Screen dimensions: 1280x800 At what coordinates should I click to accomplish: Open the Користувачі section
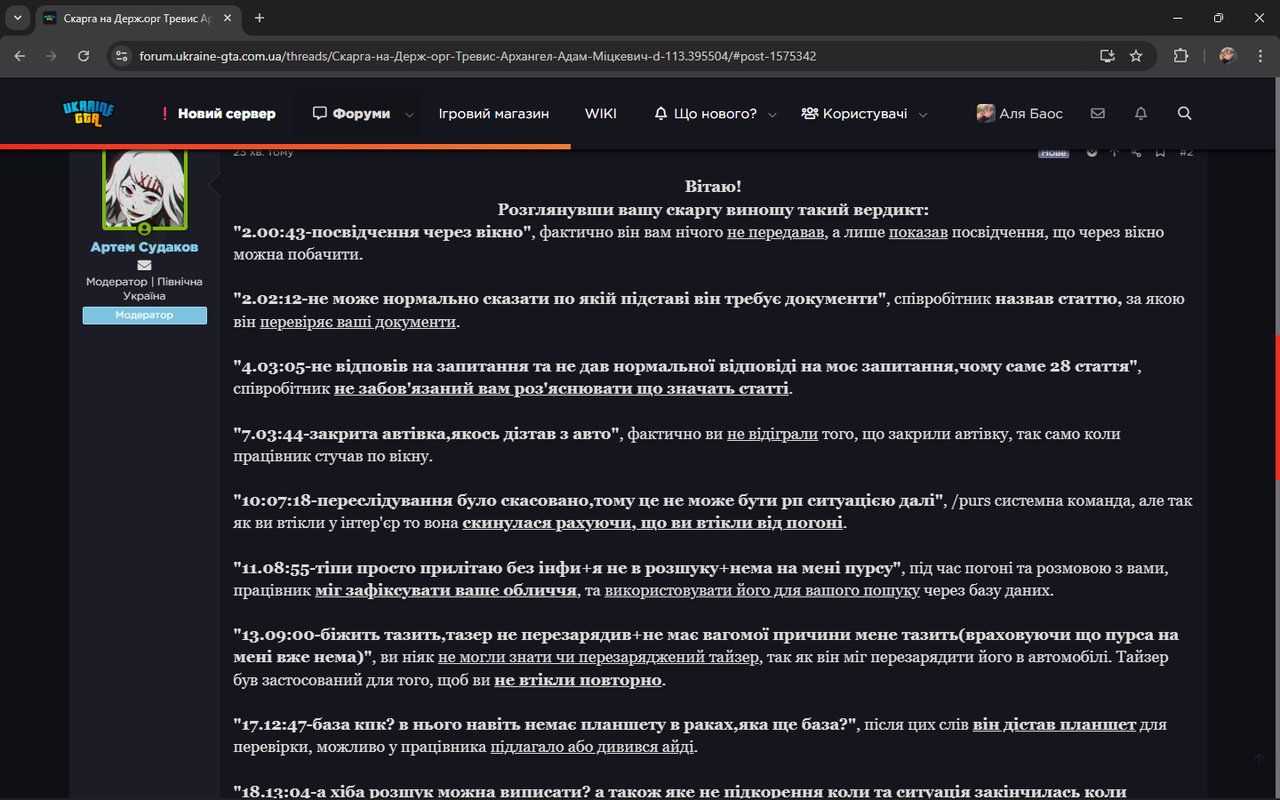point(855,114)
